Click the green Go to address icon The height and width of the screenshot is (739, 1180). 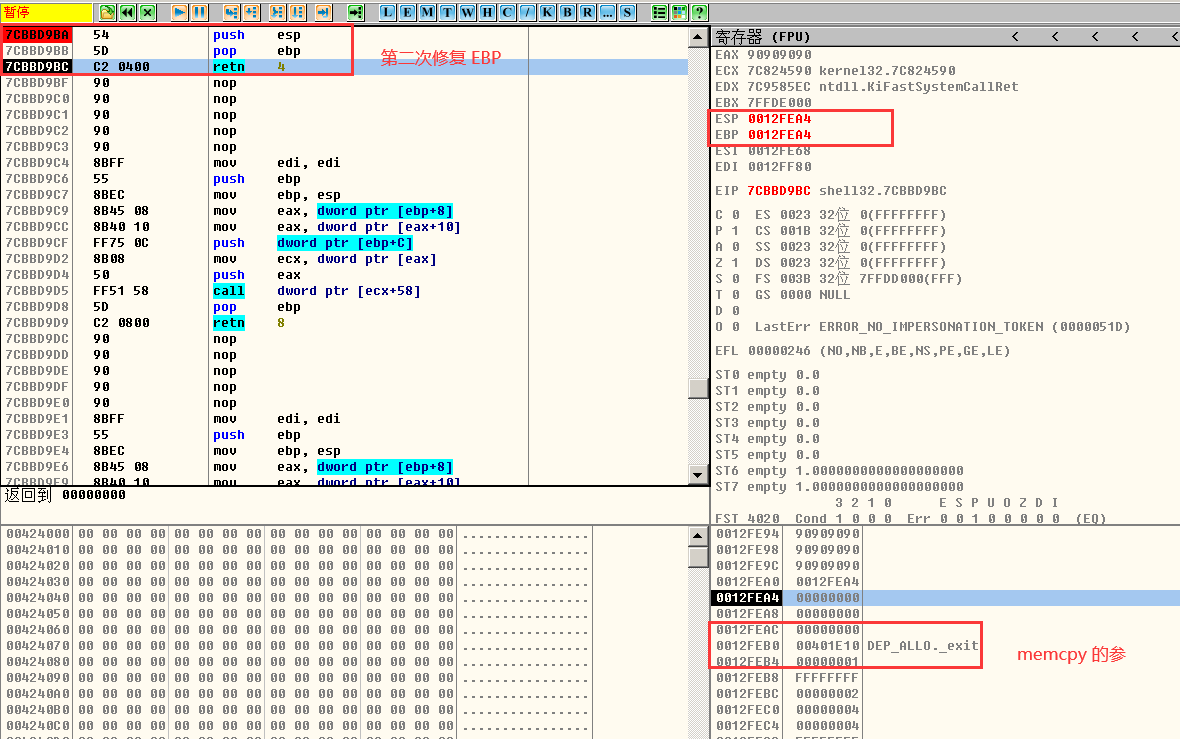(355, 12)
